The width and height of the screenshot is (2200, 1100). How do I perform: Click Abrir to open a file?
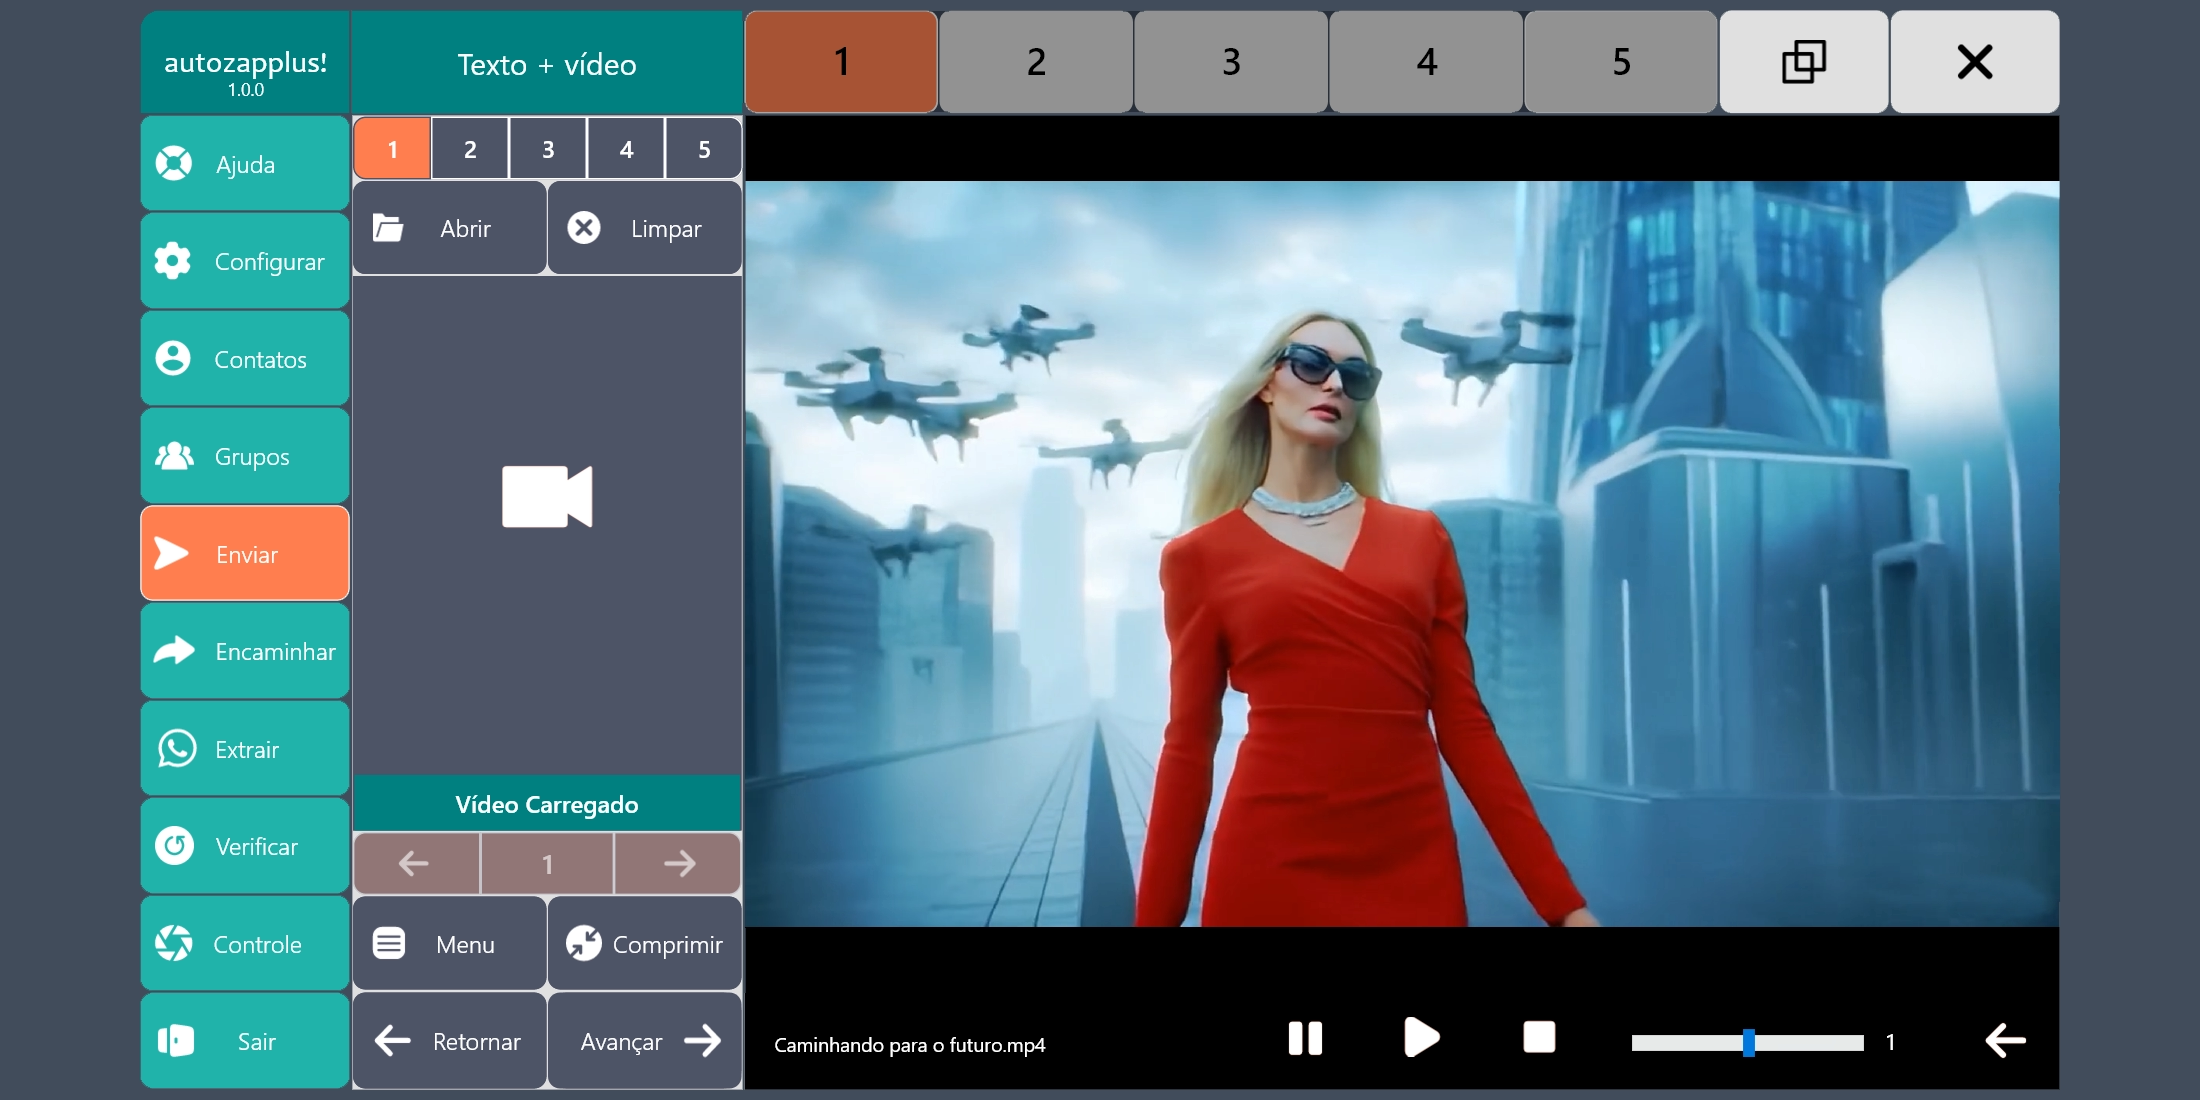[x=449, y=228]
